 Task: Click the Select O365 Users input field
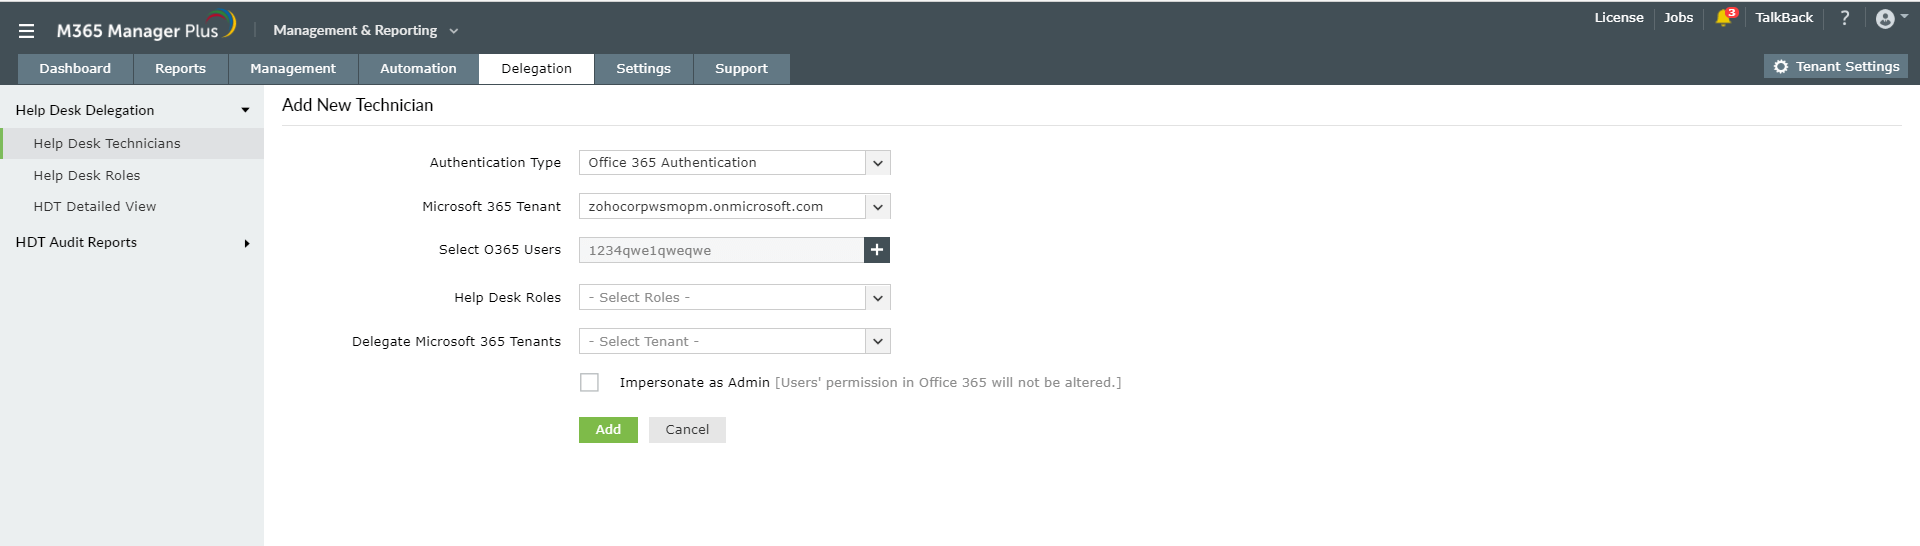tap(721, 250)
